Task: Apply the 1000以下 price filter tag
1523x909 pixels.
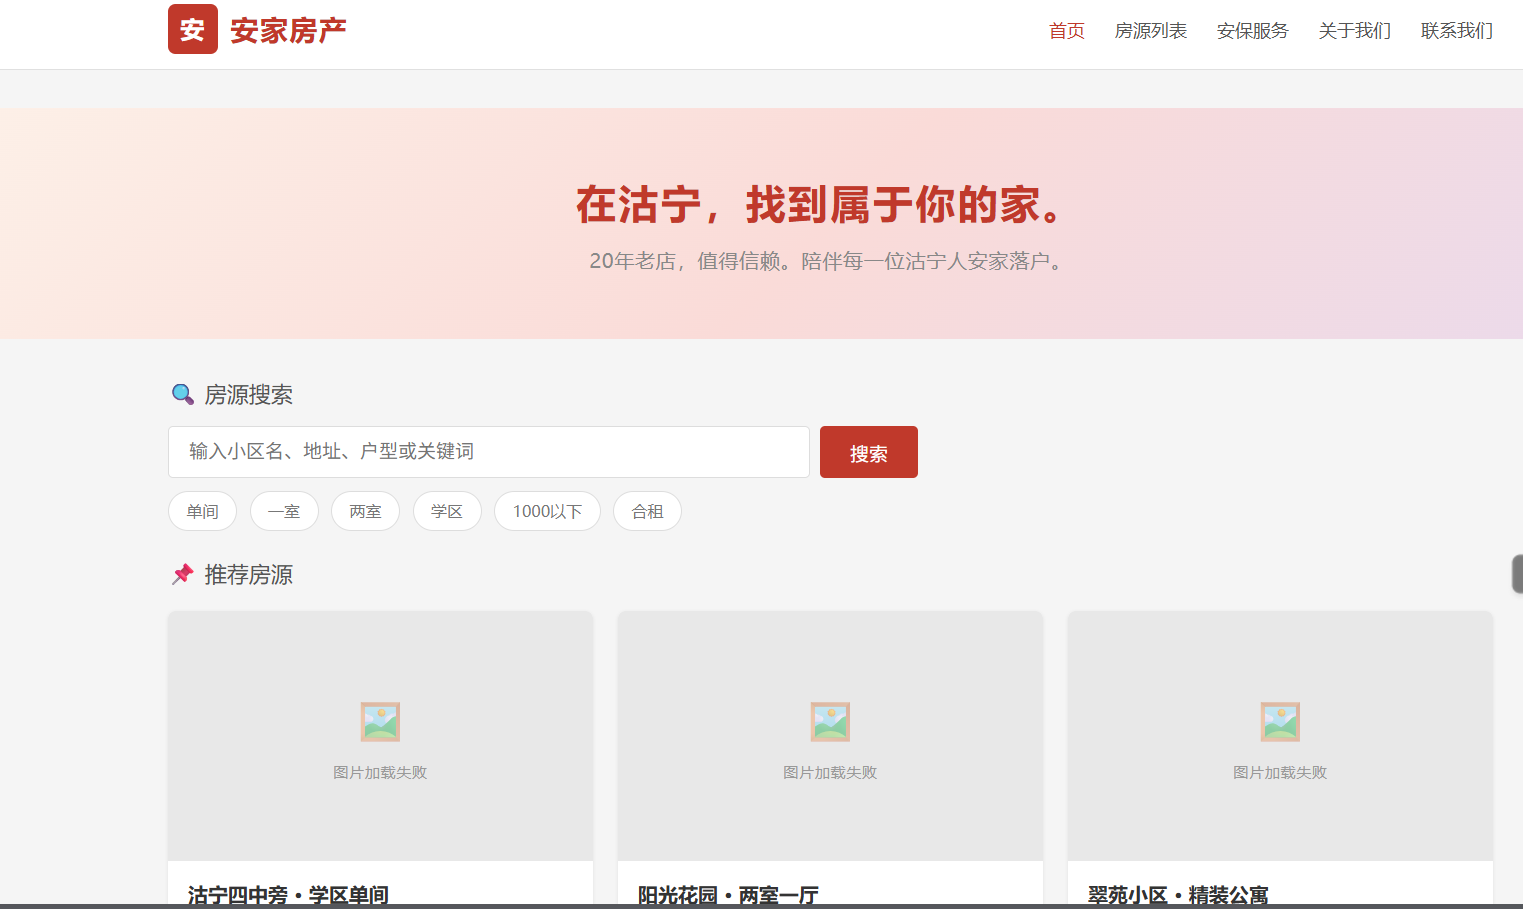Action: 547,511
